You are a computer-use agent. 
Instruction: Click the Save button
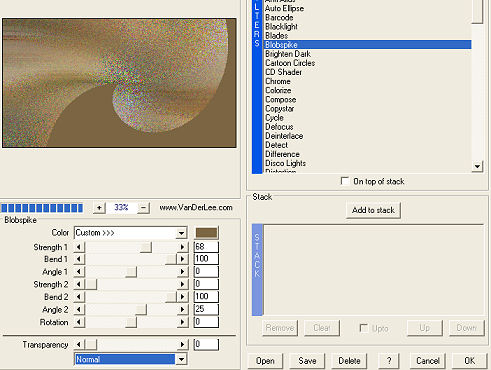point(307,361)
